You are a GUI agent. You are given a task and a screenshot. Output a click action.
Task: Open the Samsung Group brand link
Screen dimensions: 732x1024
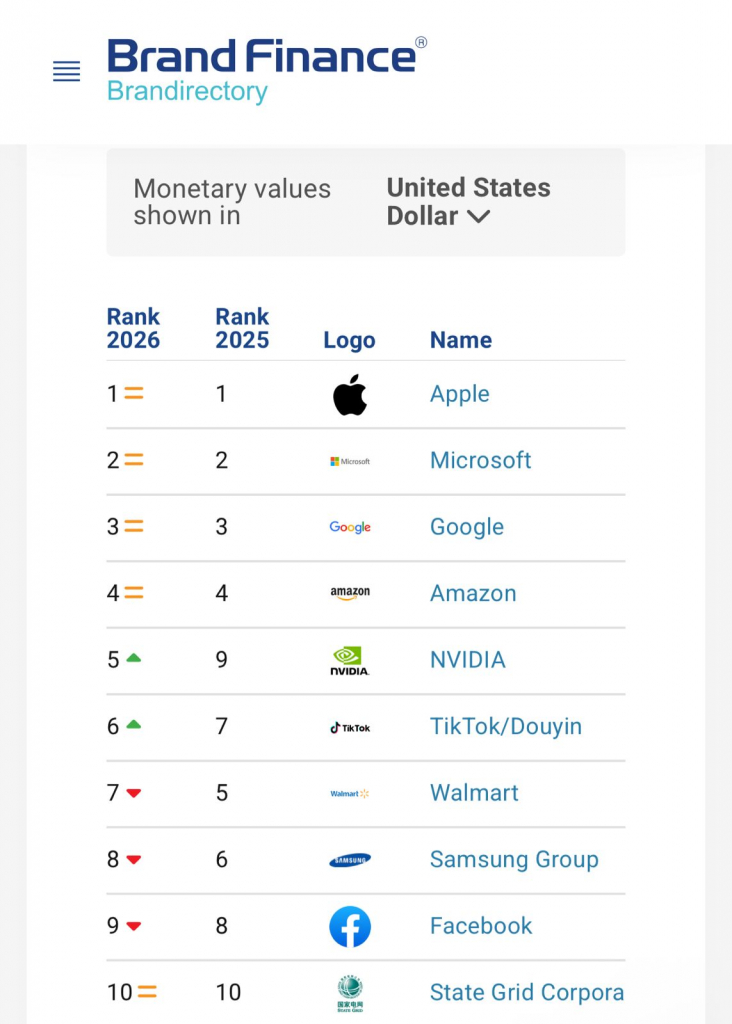click(514, 860)
